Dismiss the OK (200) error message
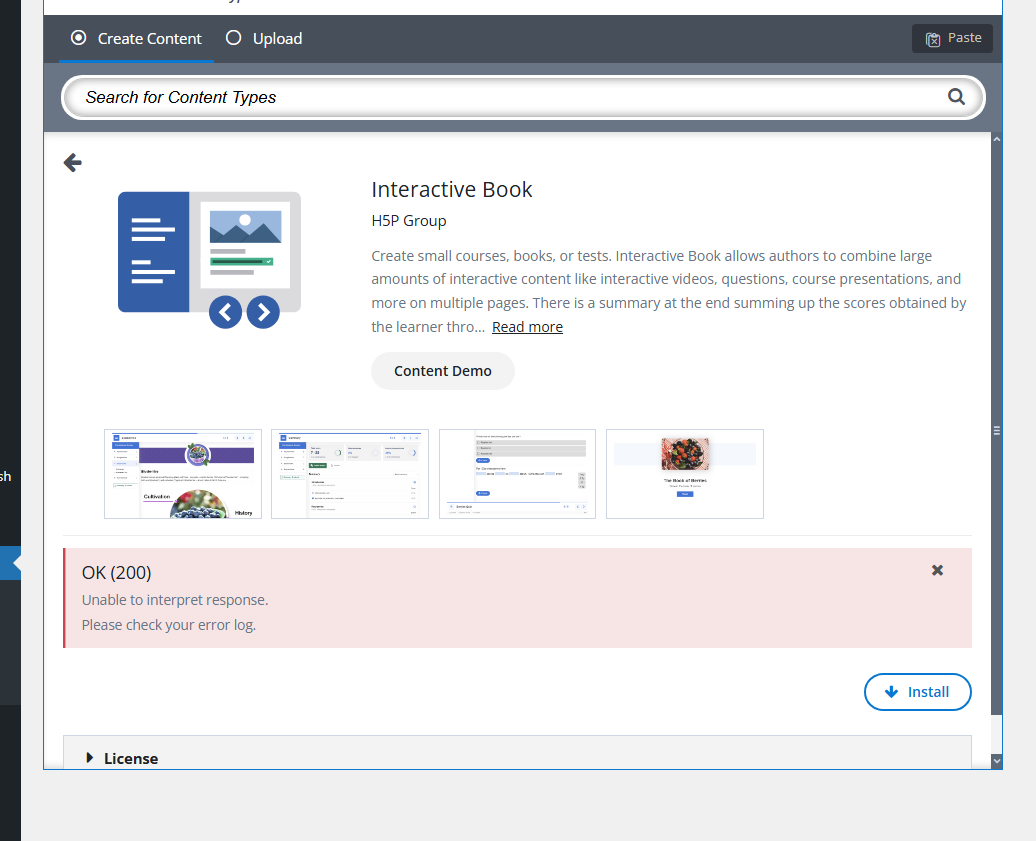1036x841 pixels. [937, 570]
